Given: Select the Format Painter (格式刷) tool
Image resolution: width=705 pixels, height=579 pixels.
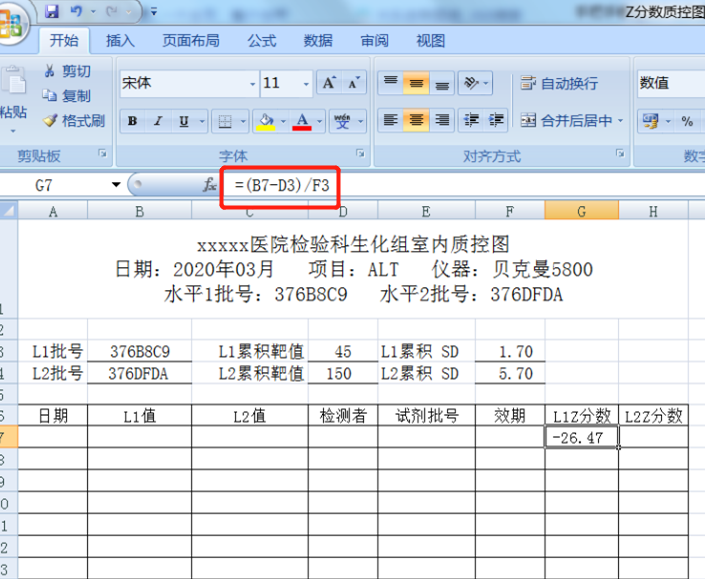Looking at the screenshot, I should [51, 120].
